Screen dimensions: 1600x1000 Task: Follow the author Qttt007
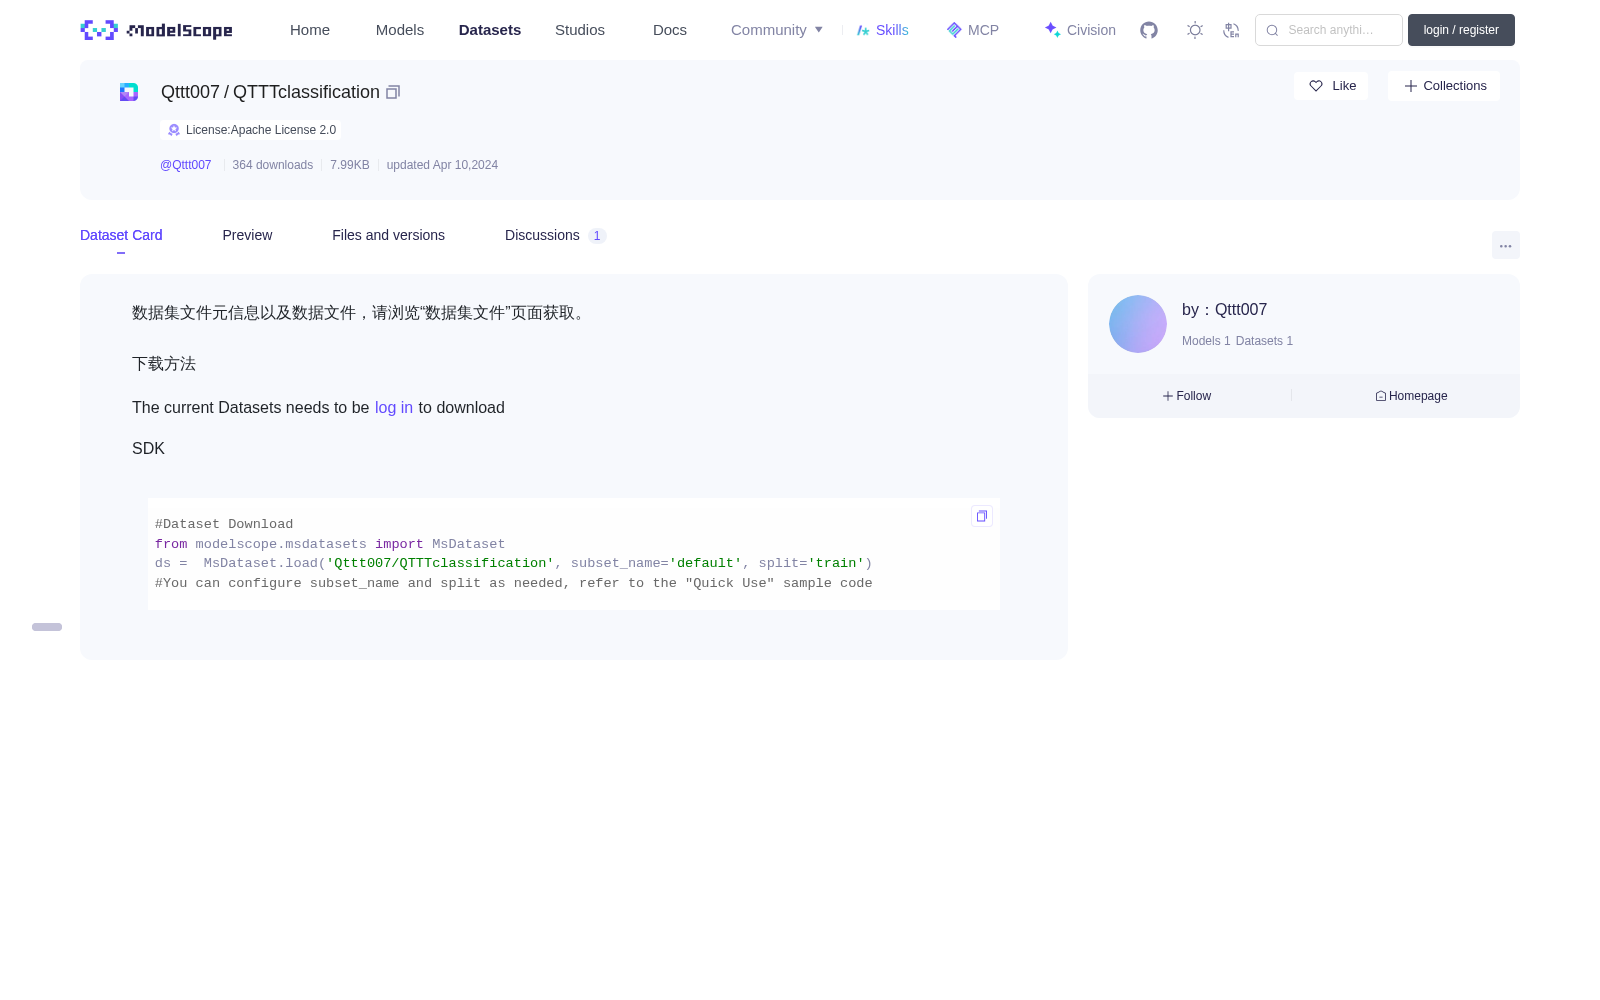[1187, 396]
